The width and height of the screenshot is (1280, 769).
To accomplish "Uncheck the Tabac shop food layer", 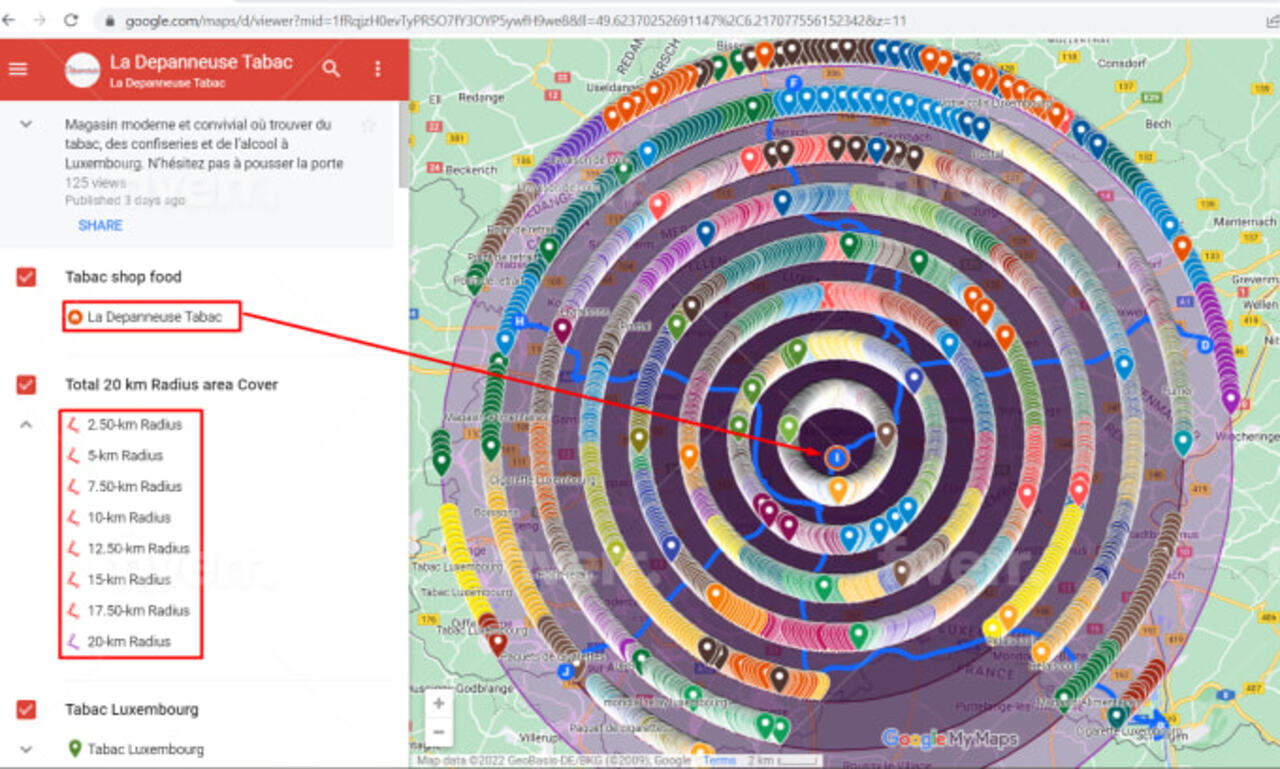I will (25, 277).
